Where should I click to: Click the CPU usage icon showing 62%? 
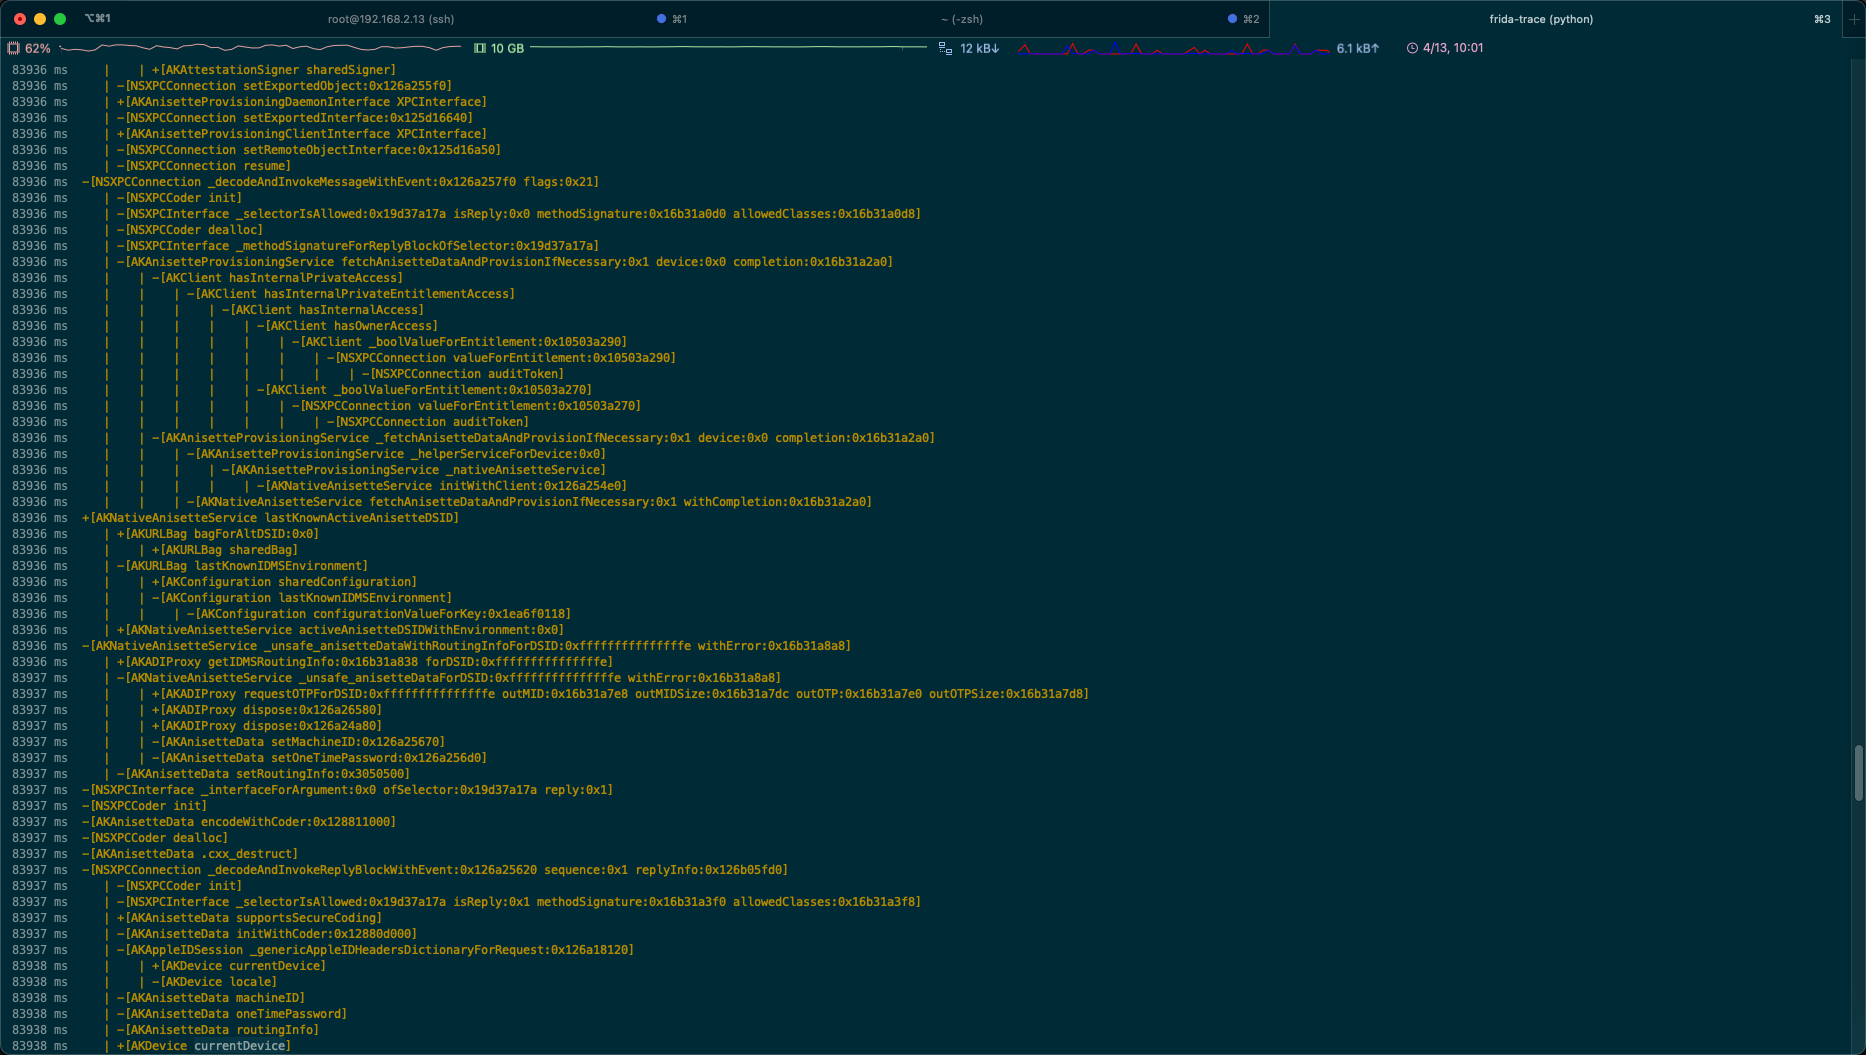click(14, 48)
